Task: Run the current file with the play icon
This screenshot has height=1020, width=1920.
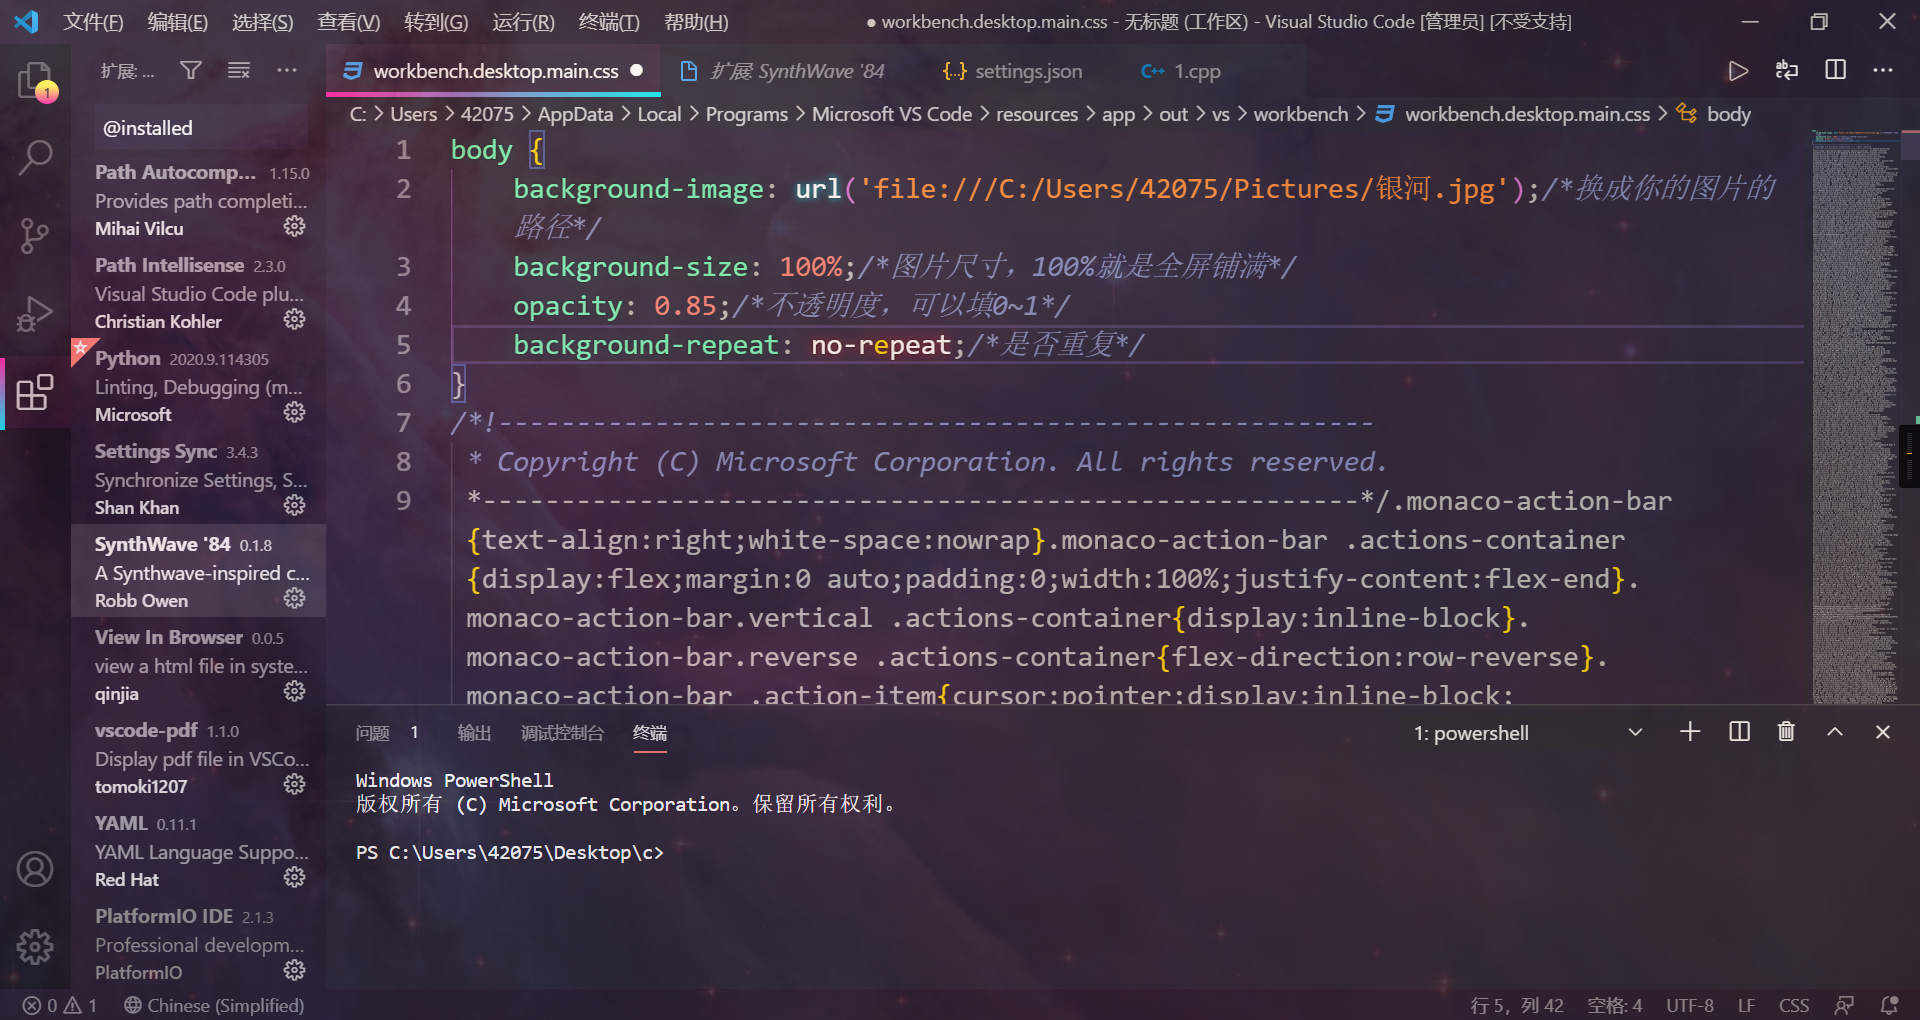Action: (1738, 70)
